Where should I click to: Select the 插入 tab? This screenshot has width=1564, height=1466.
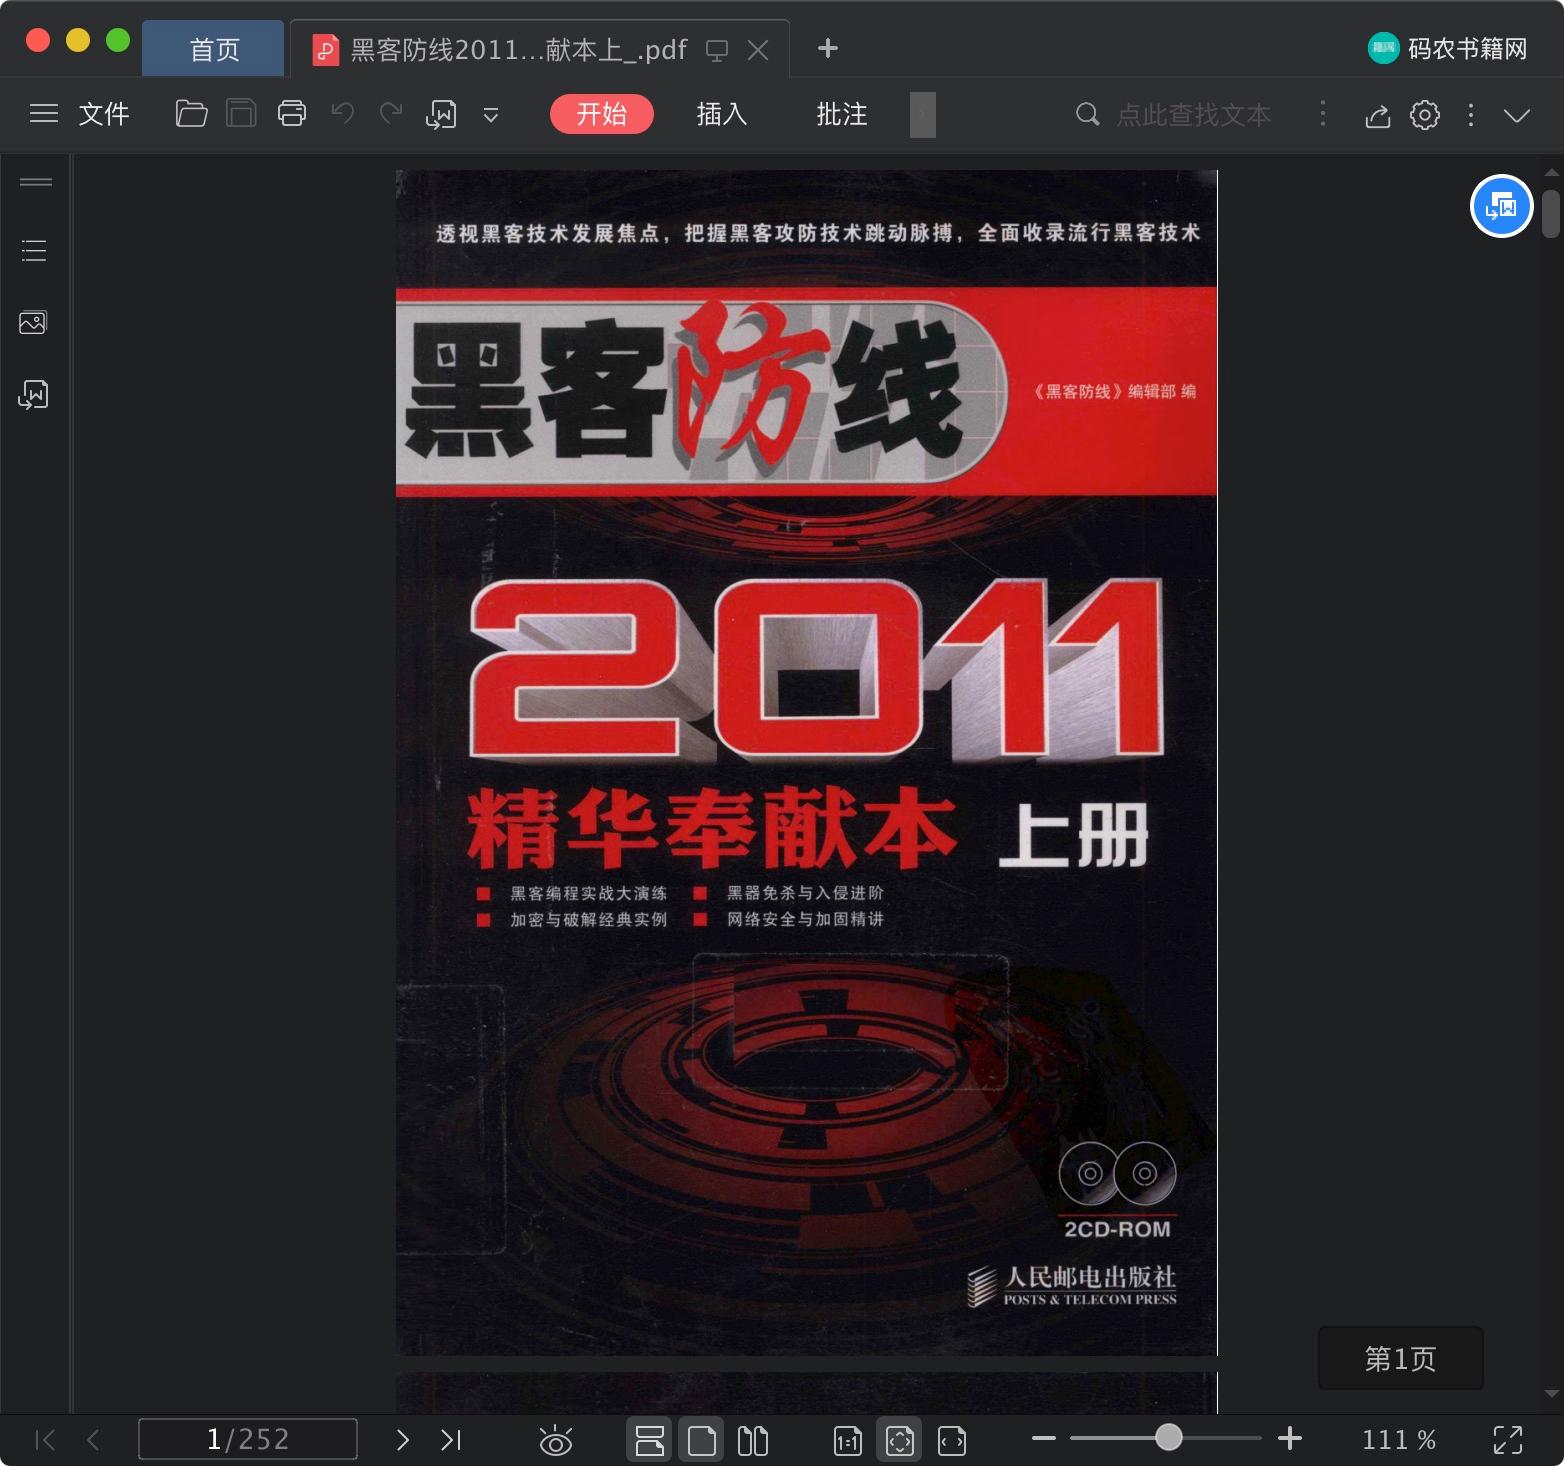point(722,114)
